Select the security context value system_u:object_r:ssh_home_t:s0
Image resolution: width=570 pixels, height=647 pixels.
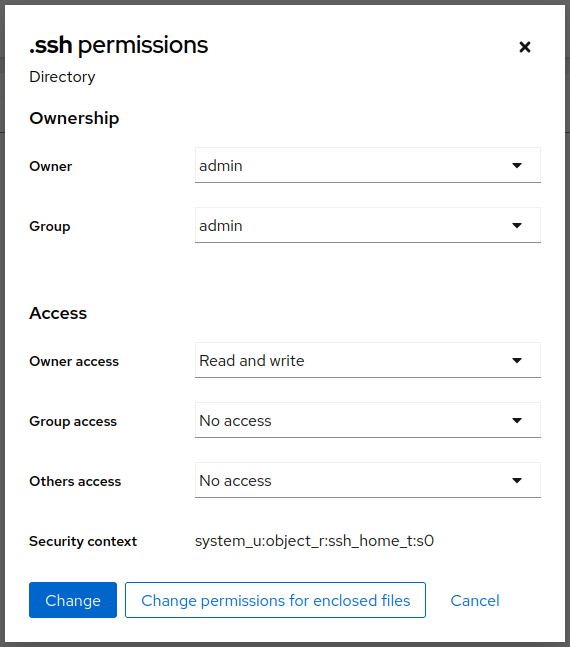tap(315, 541)
